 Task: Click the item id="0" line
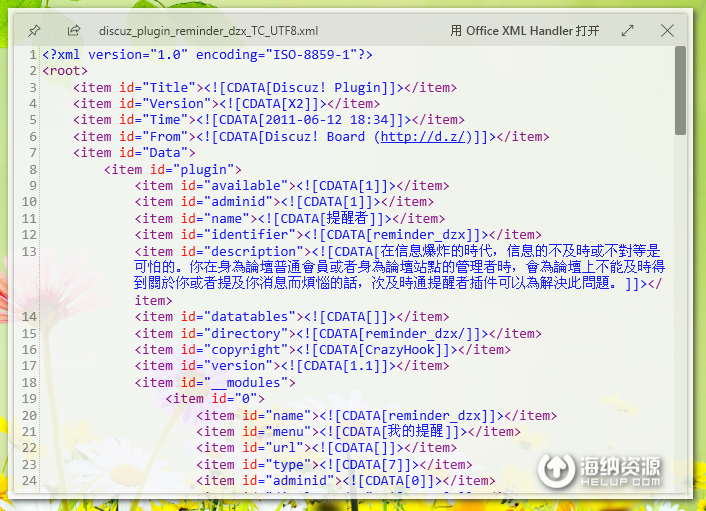coord(215,398)
